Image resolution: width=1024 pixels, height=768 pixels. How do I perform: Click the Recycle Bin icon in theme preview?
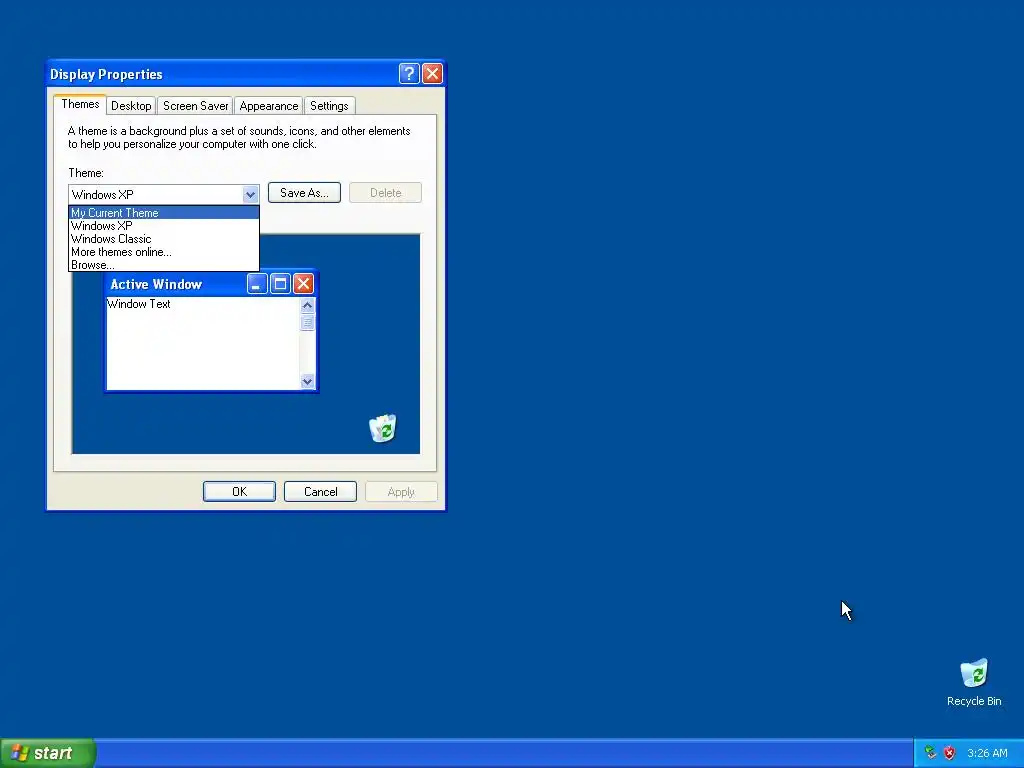pyautogui.click(x=383, y=428)
